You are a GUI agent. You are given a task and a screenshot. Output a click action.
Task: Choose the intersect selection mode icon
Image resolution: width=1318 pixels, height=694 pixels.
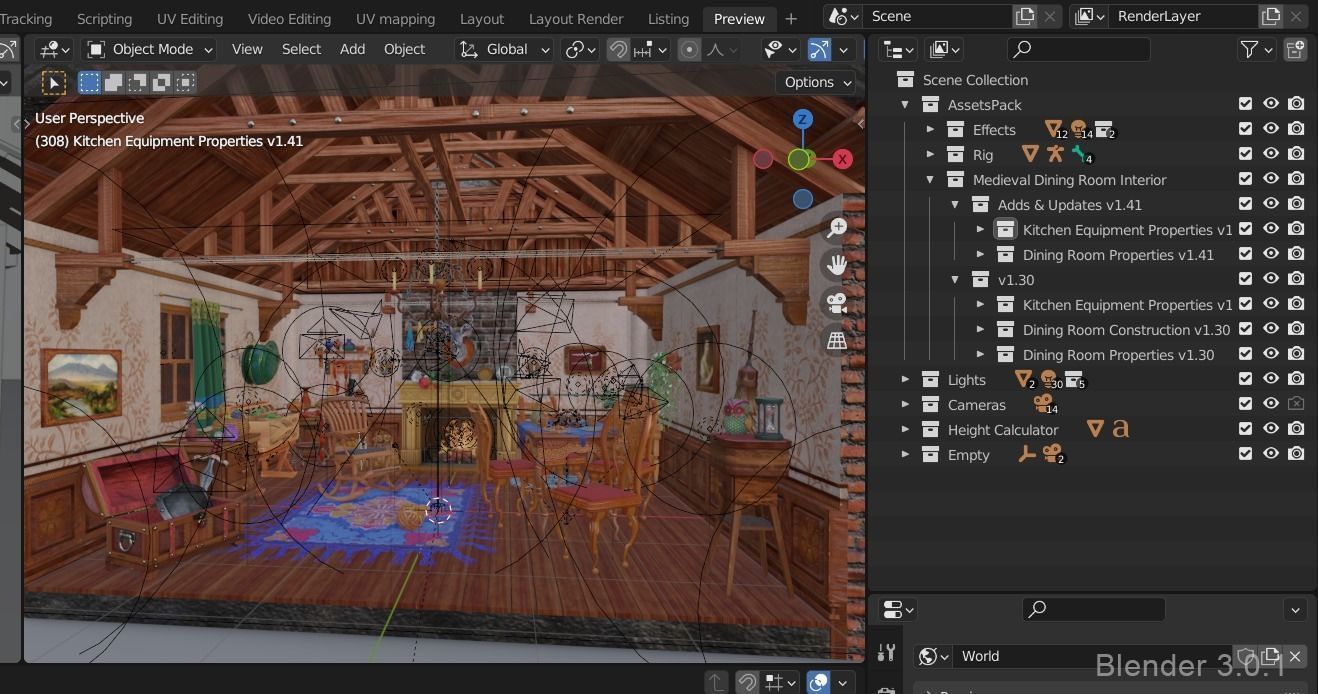click(186, 83)
